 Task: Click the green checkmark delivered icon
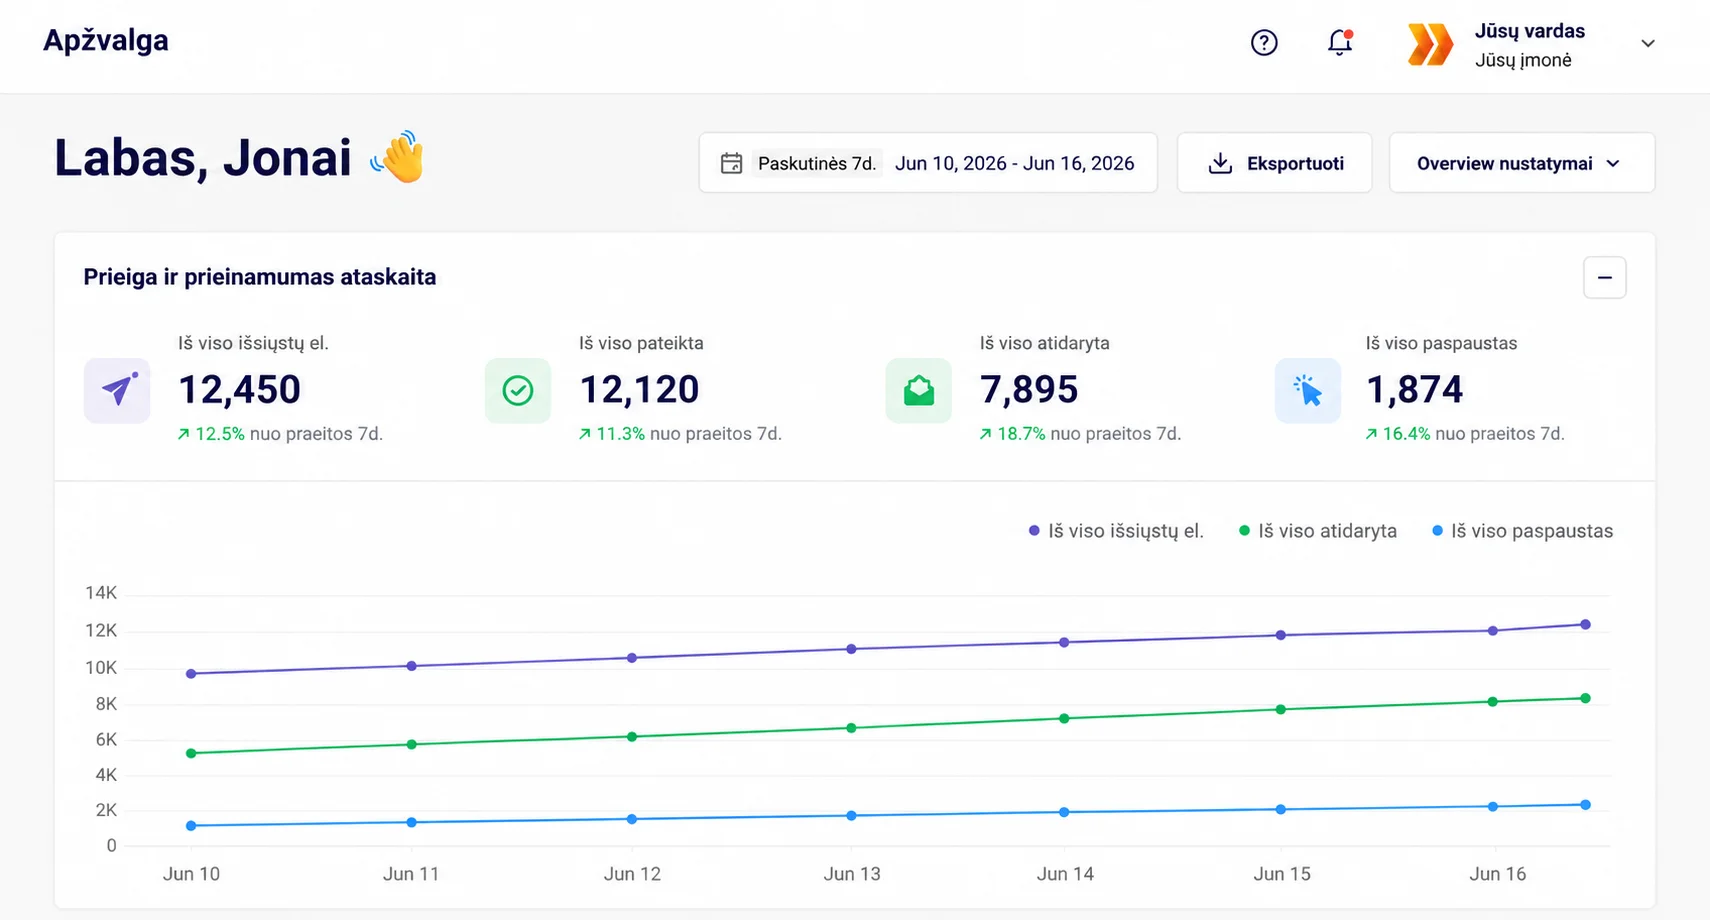pyautogui.click(x=518, y=391)
